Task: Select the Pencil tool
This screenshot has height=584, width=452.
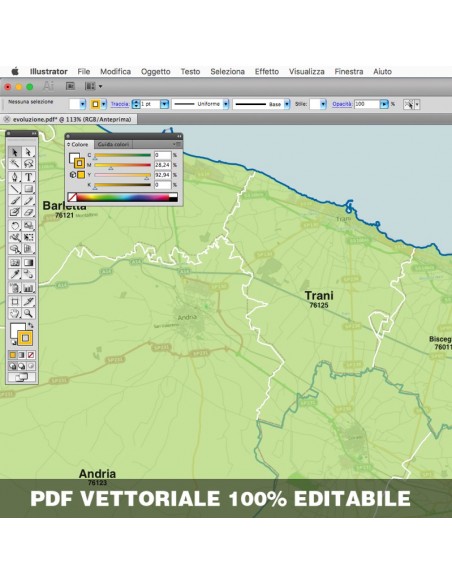Action: 28,200
